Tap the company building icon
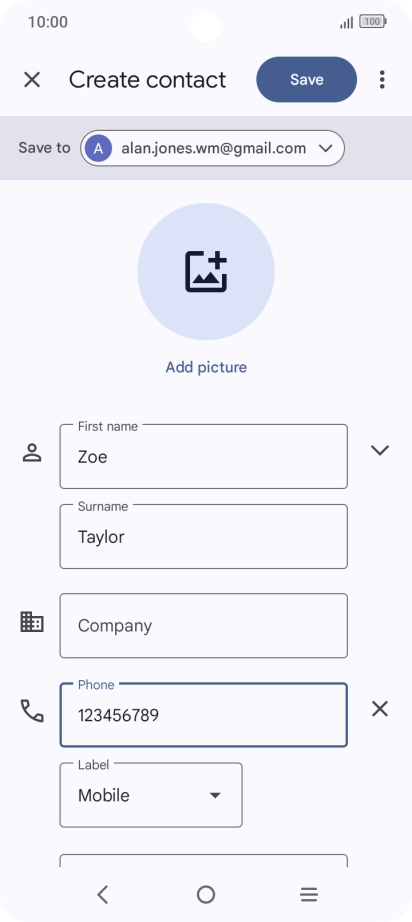The image size is (412, 922). [32, 622]
